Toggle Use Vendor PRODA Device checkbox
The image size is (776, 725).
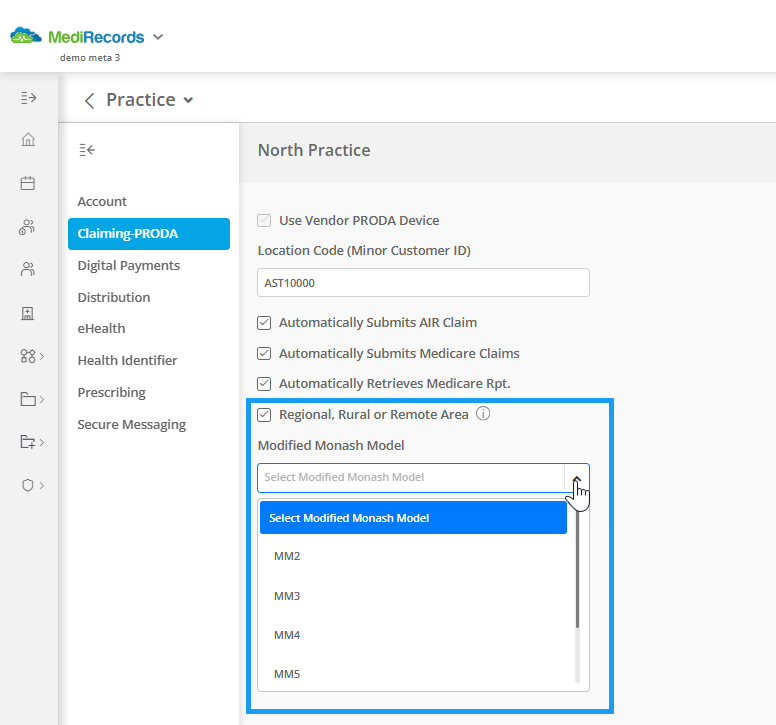(x=264, y=220)
